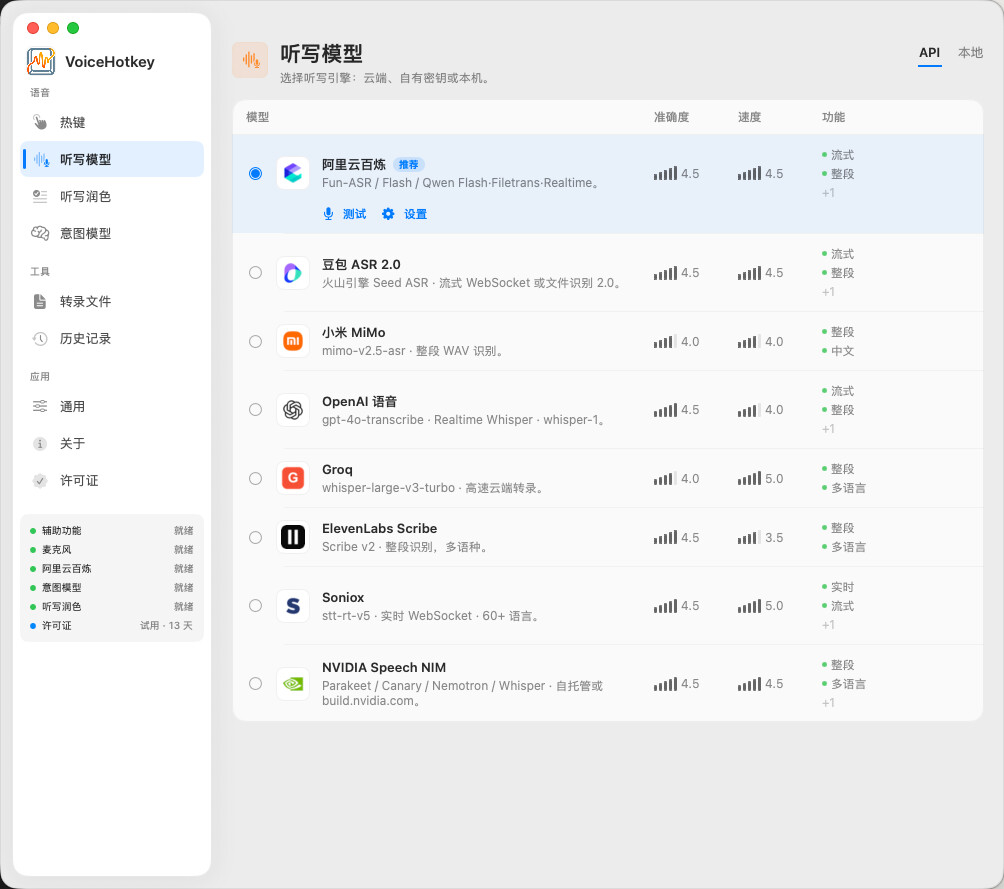
Task: Click the 小米 MiMo orange logo
Action: (x=293, y=341)
